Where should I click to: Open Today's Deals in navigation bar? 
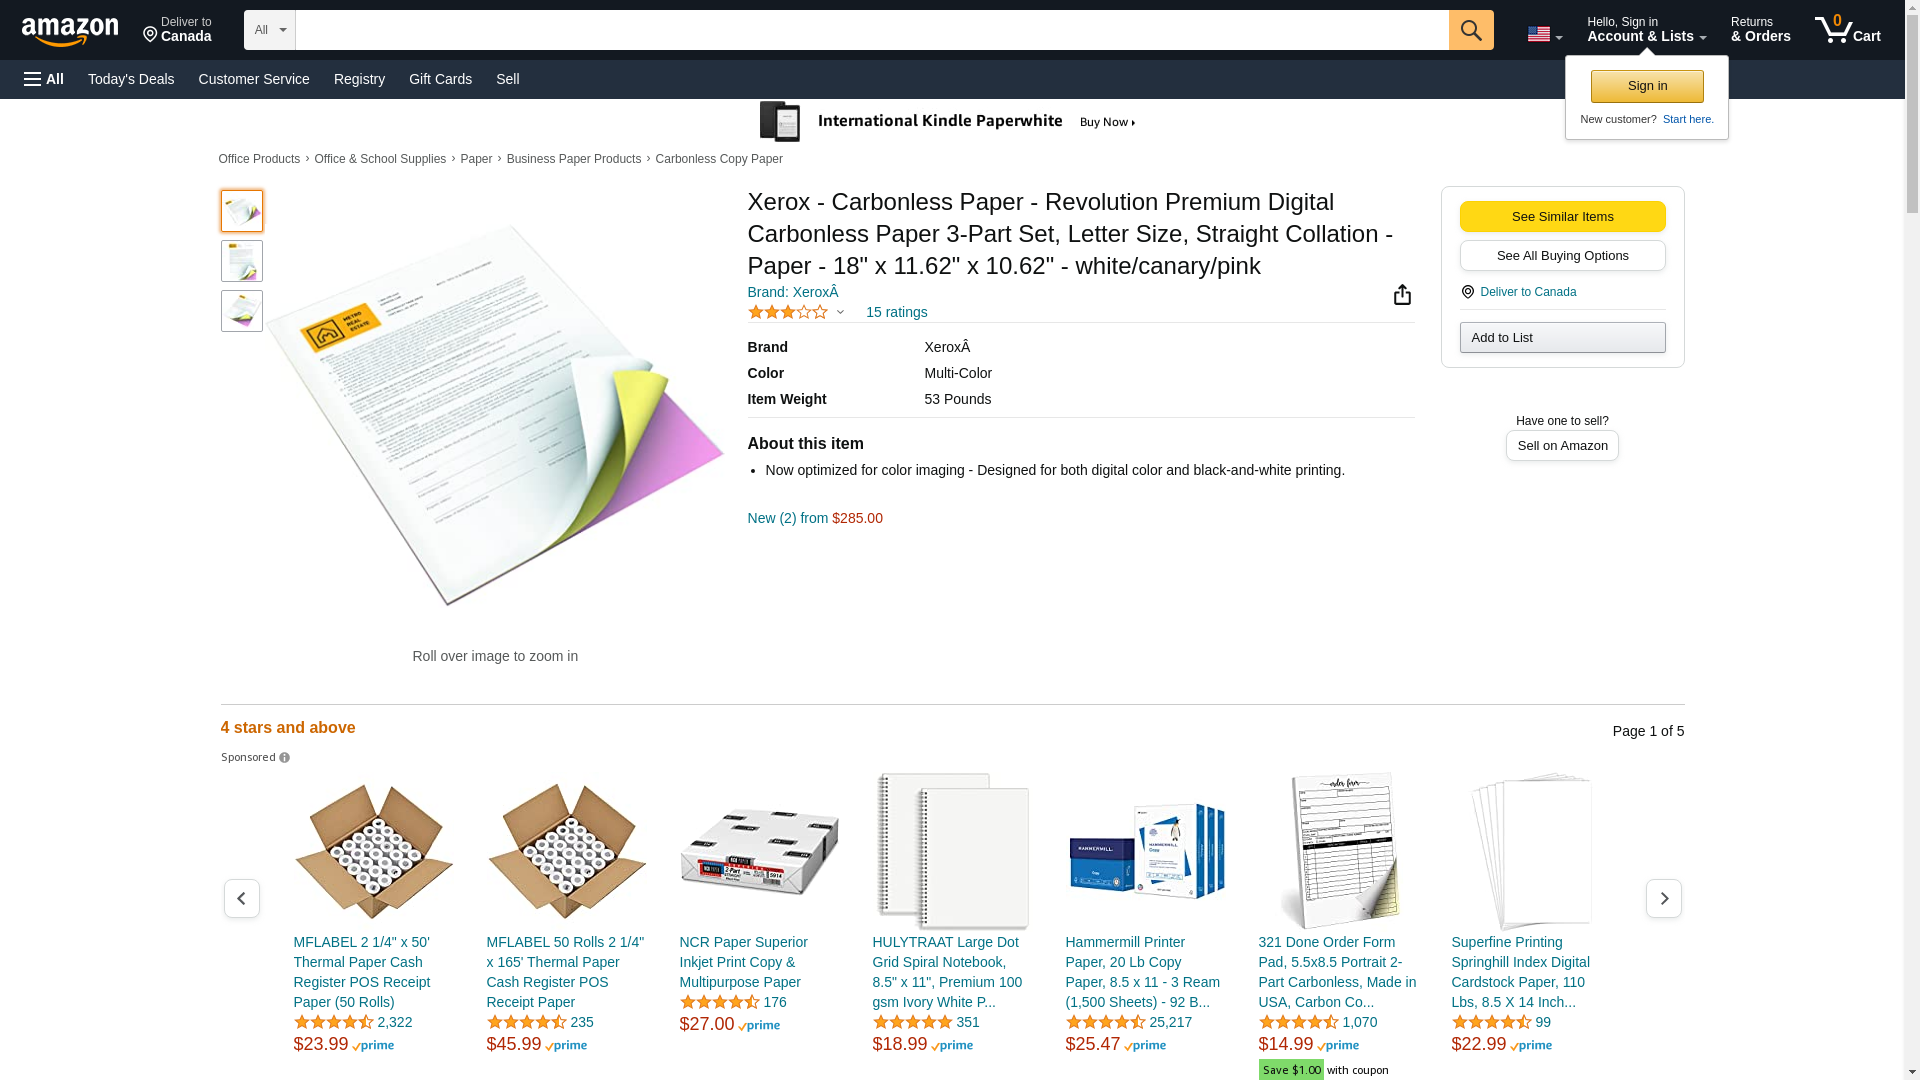tap(131, 79)
